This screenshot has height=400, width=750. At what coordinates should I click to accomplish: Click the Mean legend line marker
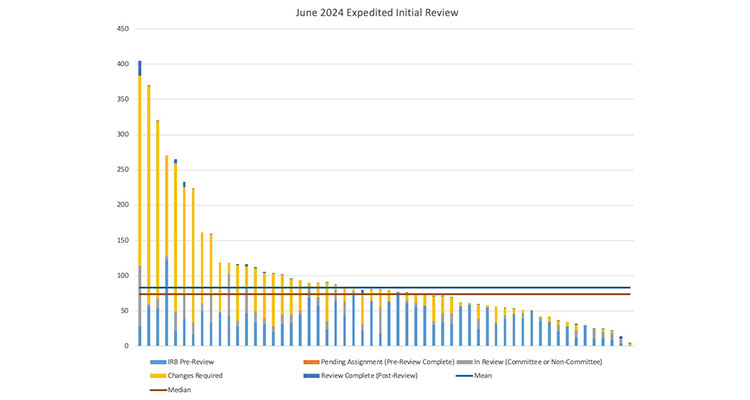coord(466,376)
